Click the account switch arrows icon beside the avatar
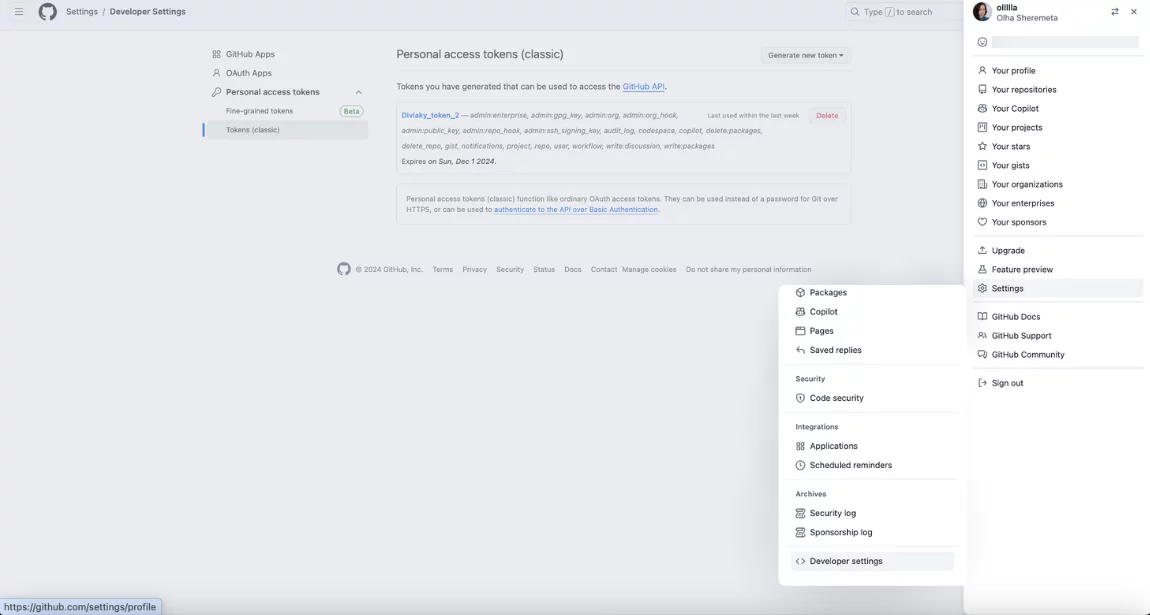Screen dimensions: 1150x615 pos(1114,11)
